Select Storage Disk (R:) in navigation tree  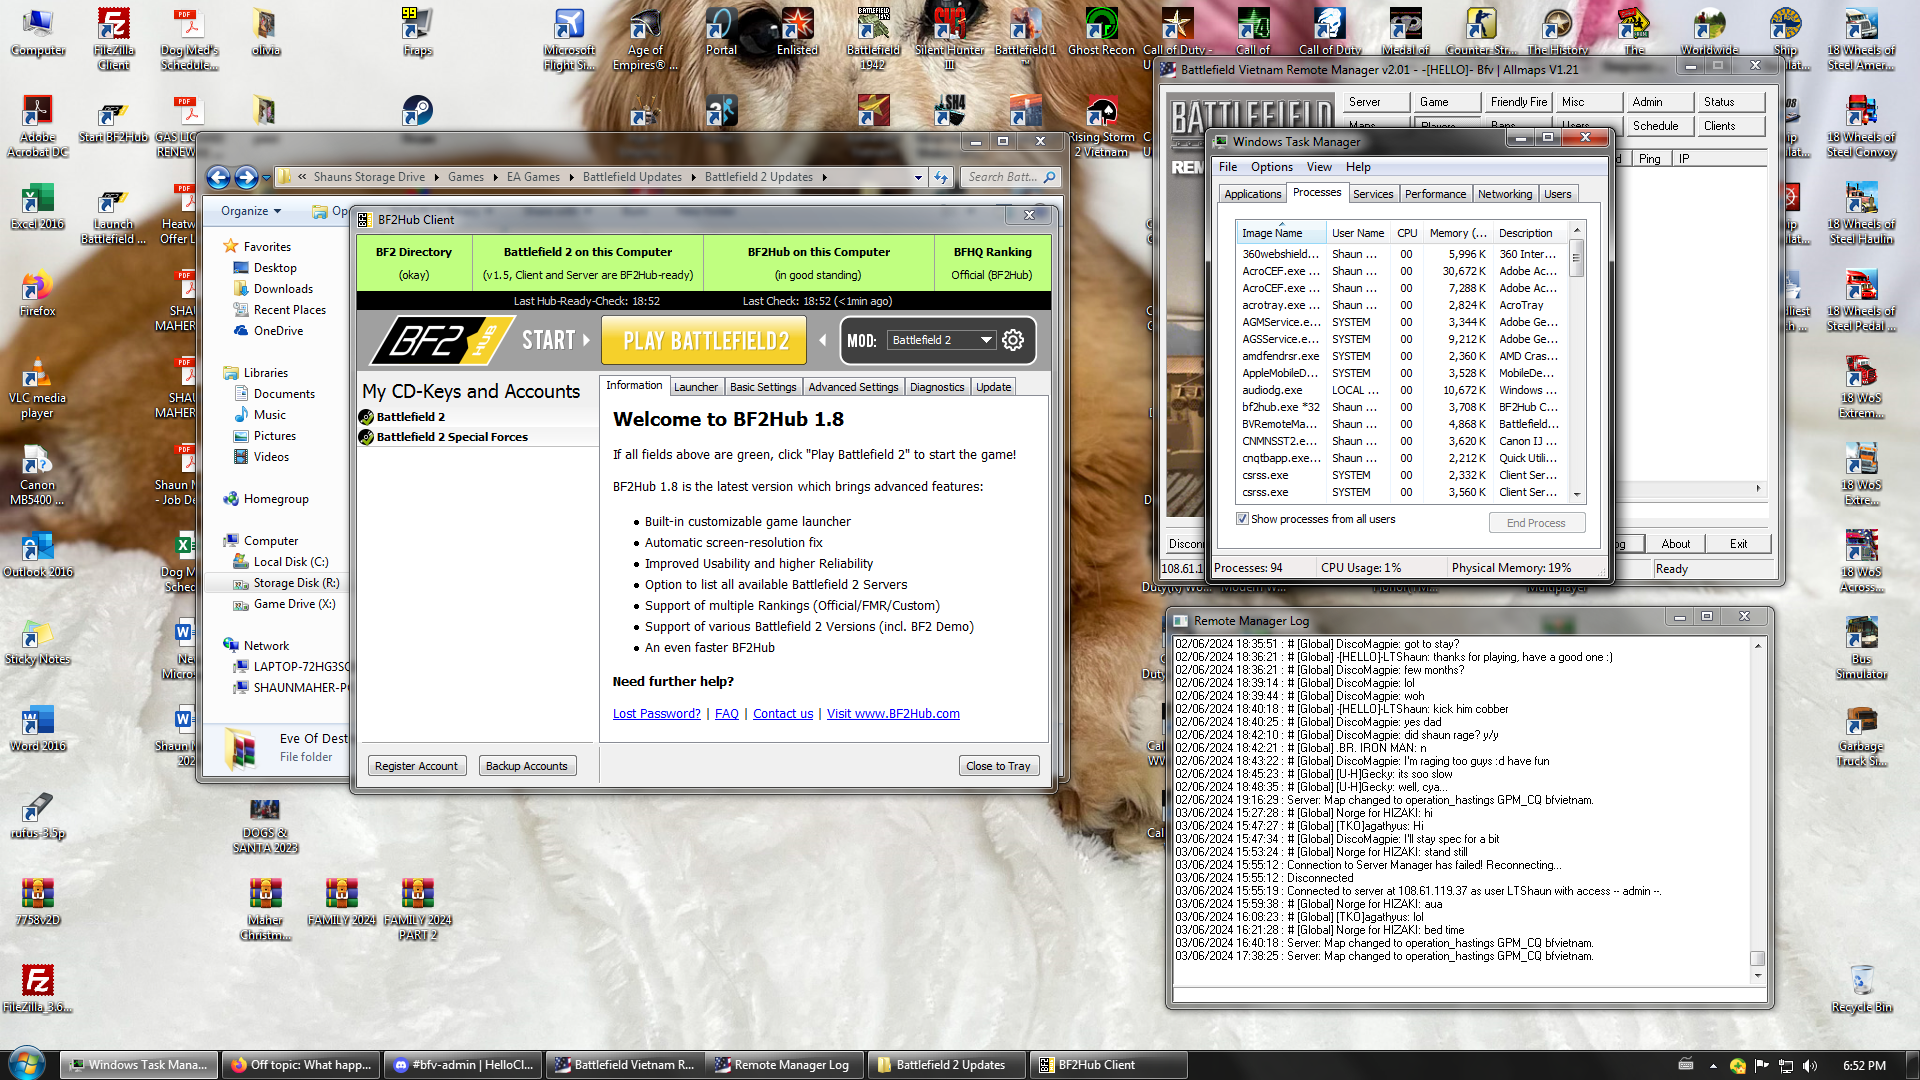pos(296,583)
